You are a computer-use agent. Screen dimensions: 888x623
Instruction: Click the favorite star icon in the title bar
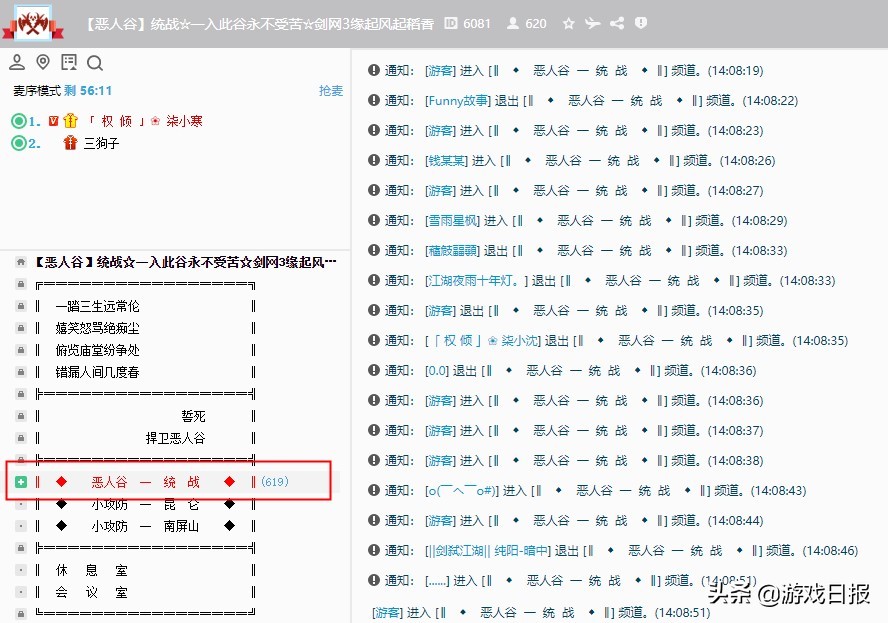pyautogui.click(x=569, y=23)
